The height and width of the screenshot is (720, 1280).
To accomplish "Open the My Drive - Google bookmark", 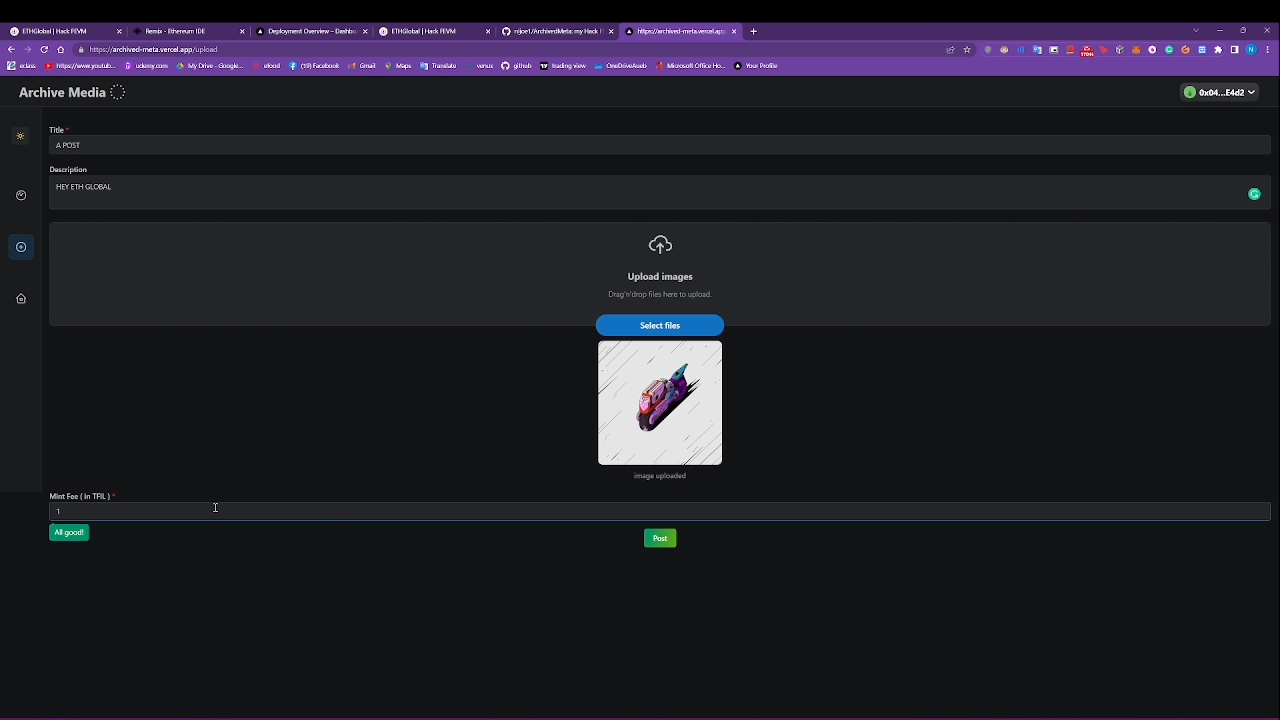I will point(211,66).
